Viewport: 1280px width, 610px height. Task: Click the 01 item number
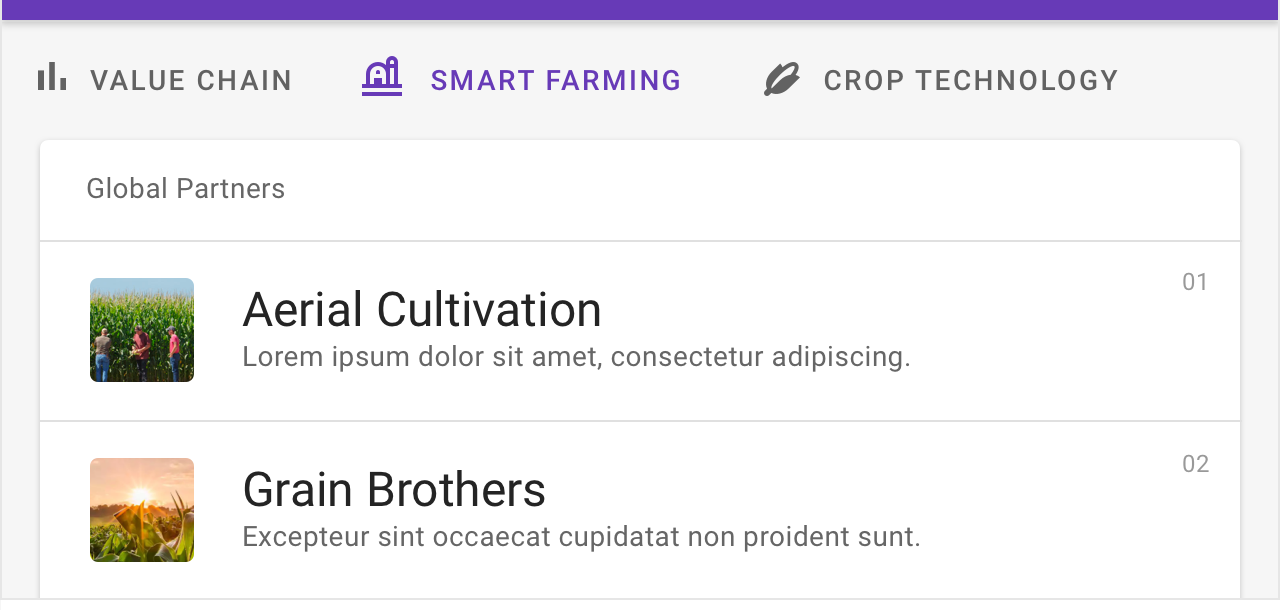point(1195,282)
